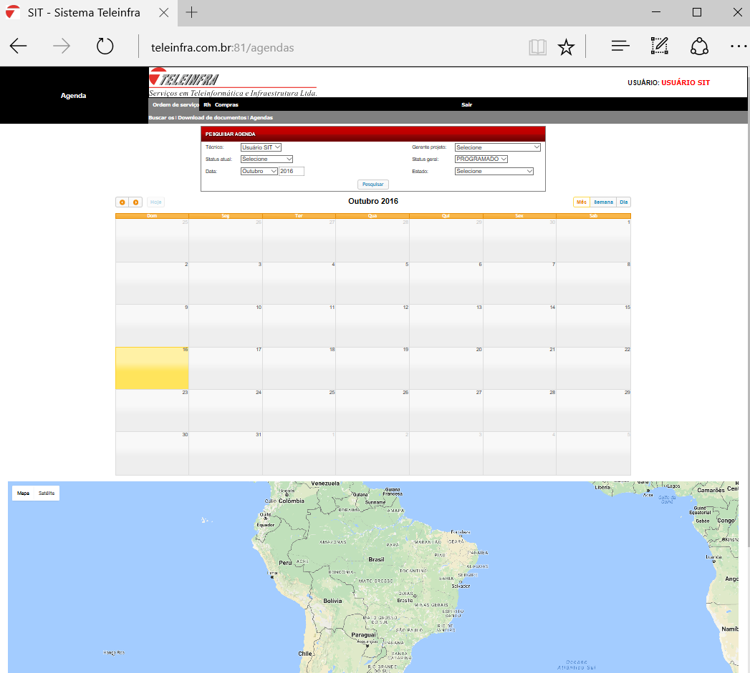Click the Pesquisar button
This screenshot has height=673, width=750.
[373, 184]
